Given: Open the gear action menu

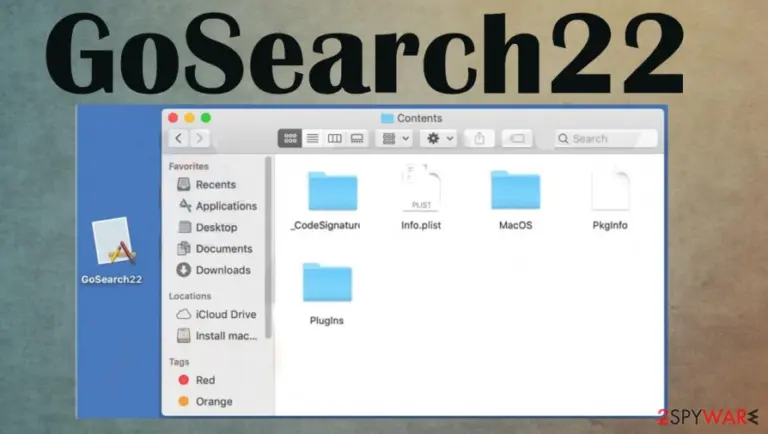Looking at the screenshot, I should click(x=439, y=139).
